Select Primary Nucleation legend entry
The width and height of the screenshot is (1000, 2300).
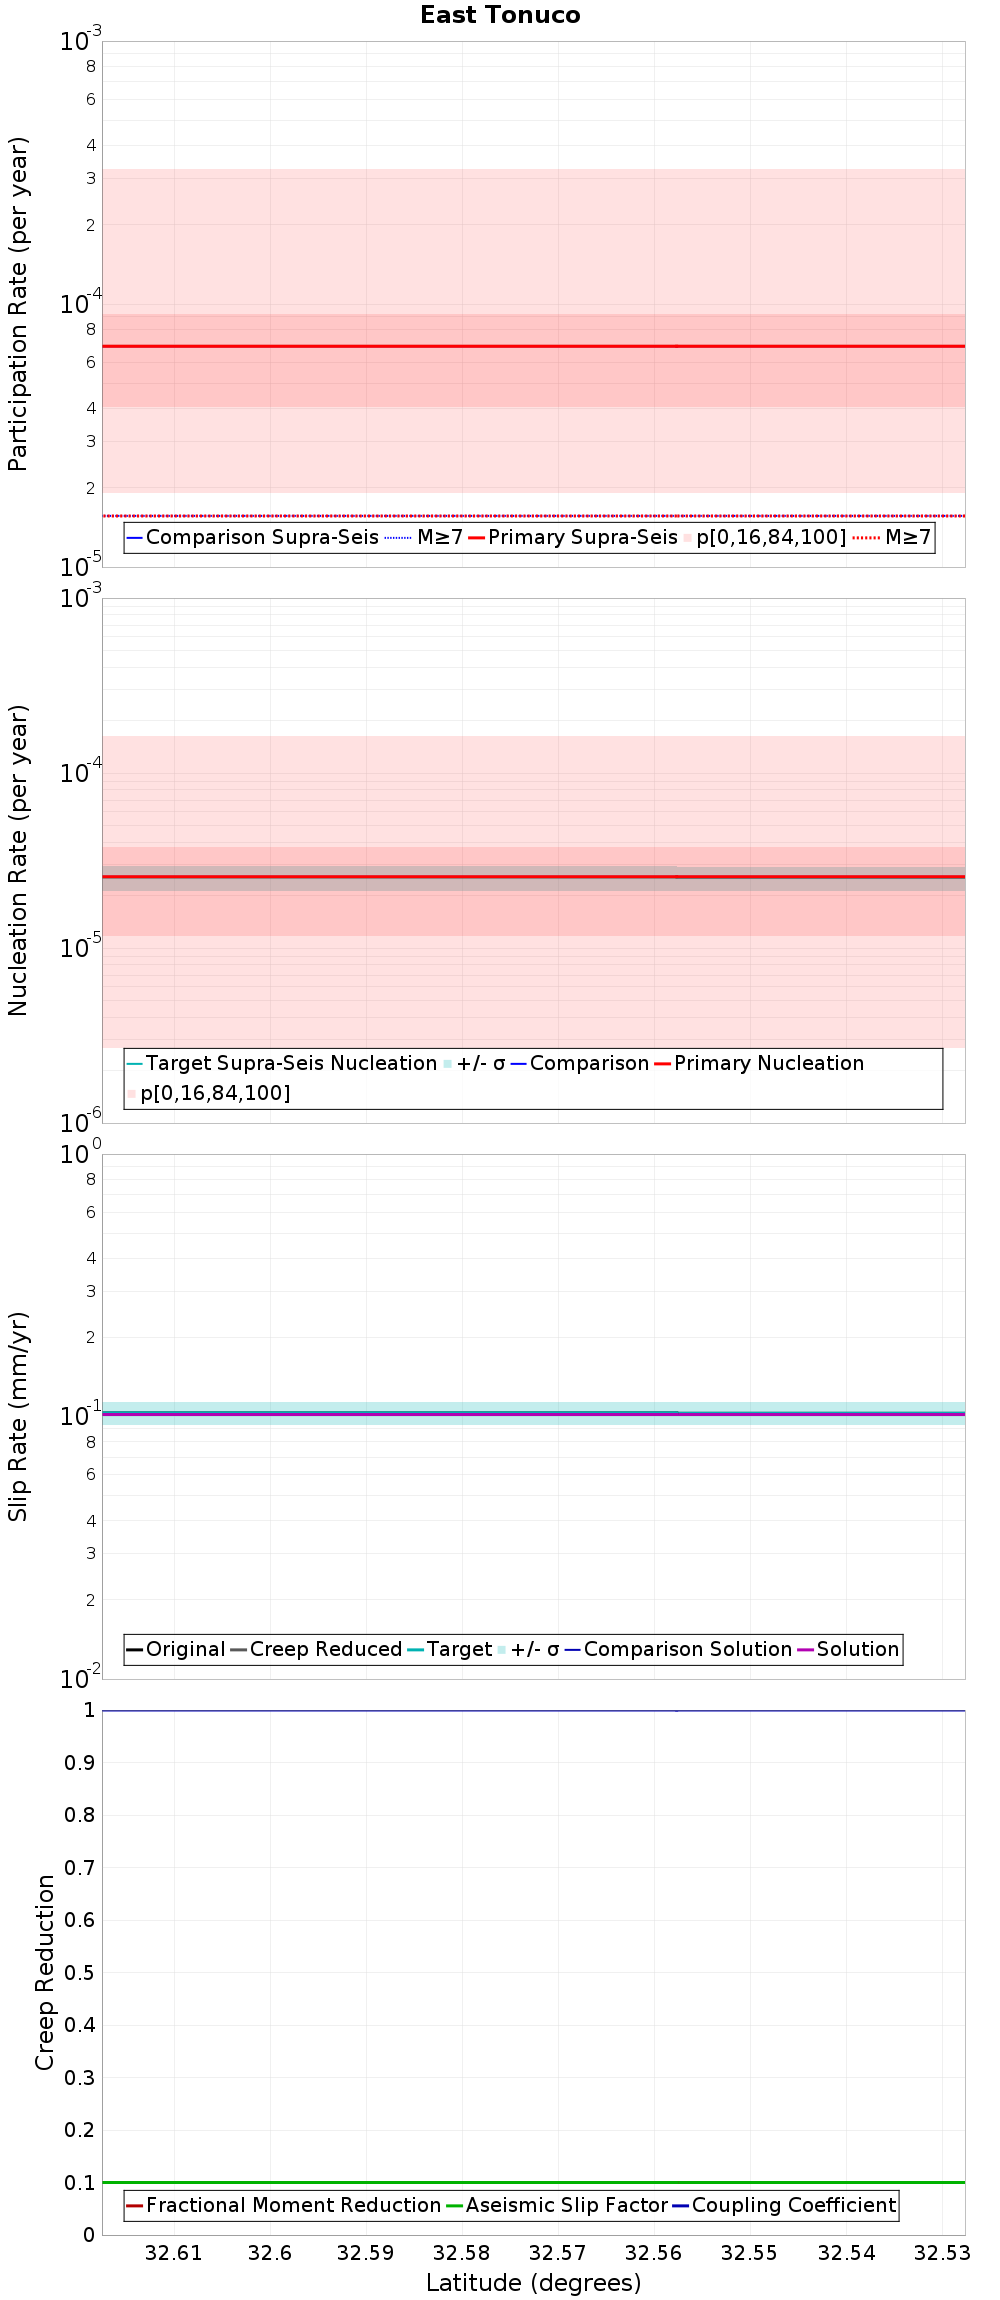tap(759, 1063)
